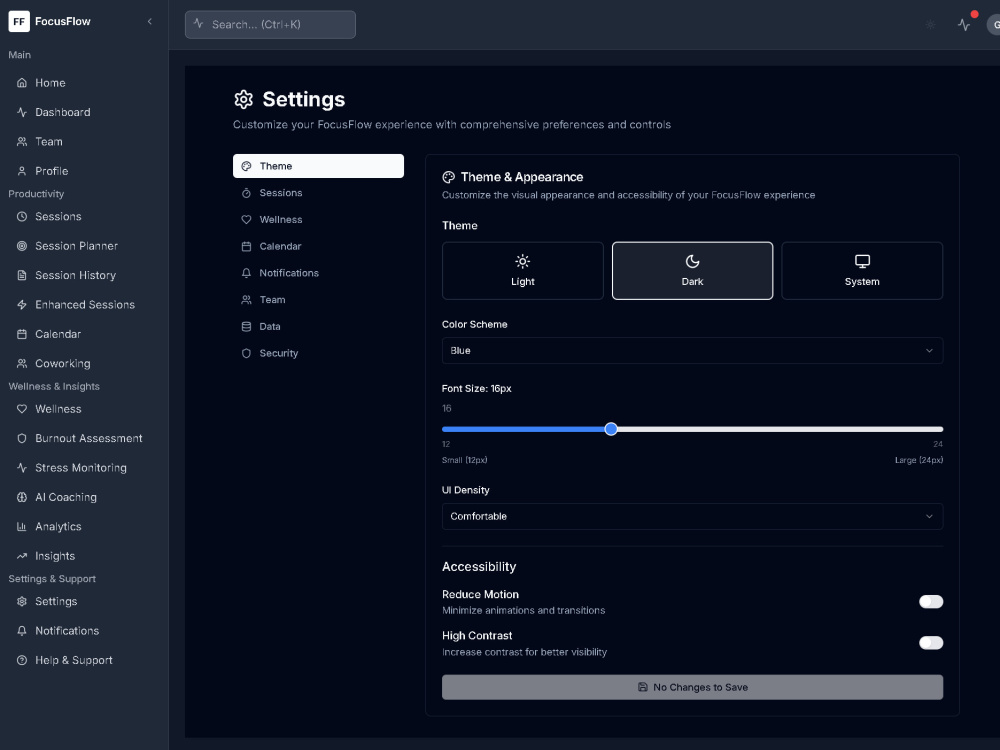Click the AI Coaching brain icon
This screenshot has height=750, width=1000.
pos(22,497)
